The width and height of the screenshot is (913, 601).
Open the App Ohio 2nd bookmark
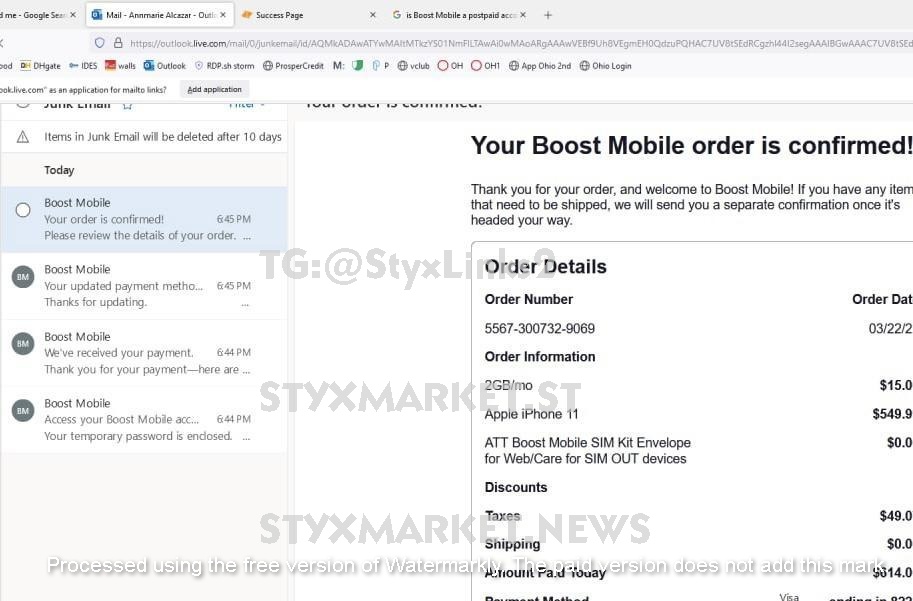click(x=540, y=66)
